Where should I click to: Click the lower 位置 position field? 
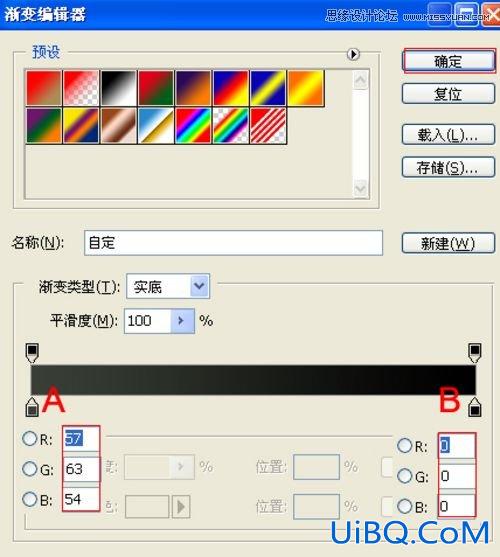coord(316,507)
